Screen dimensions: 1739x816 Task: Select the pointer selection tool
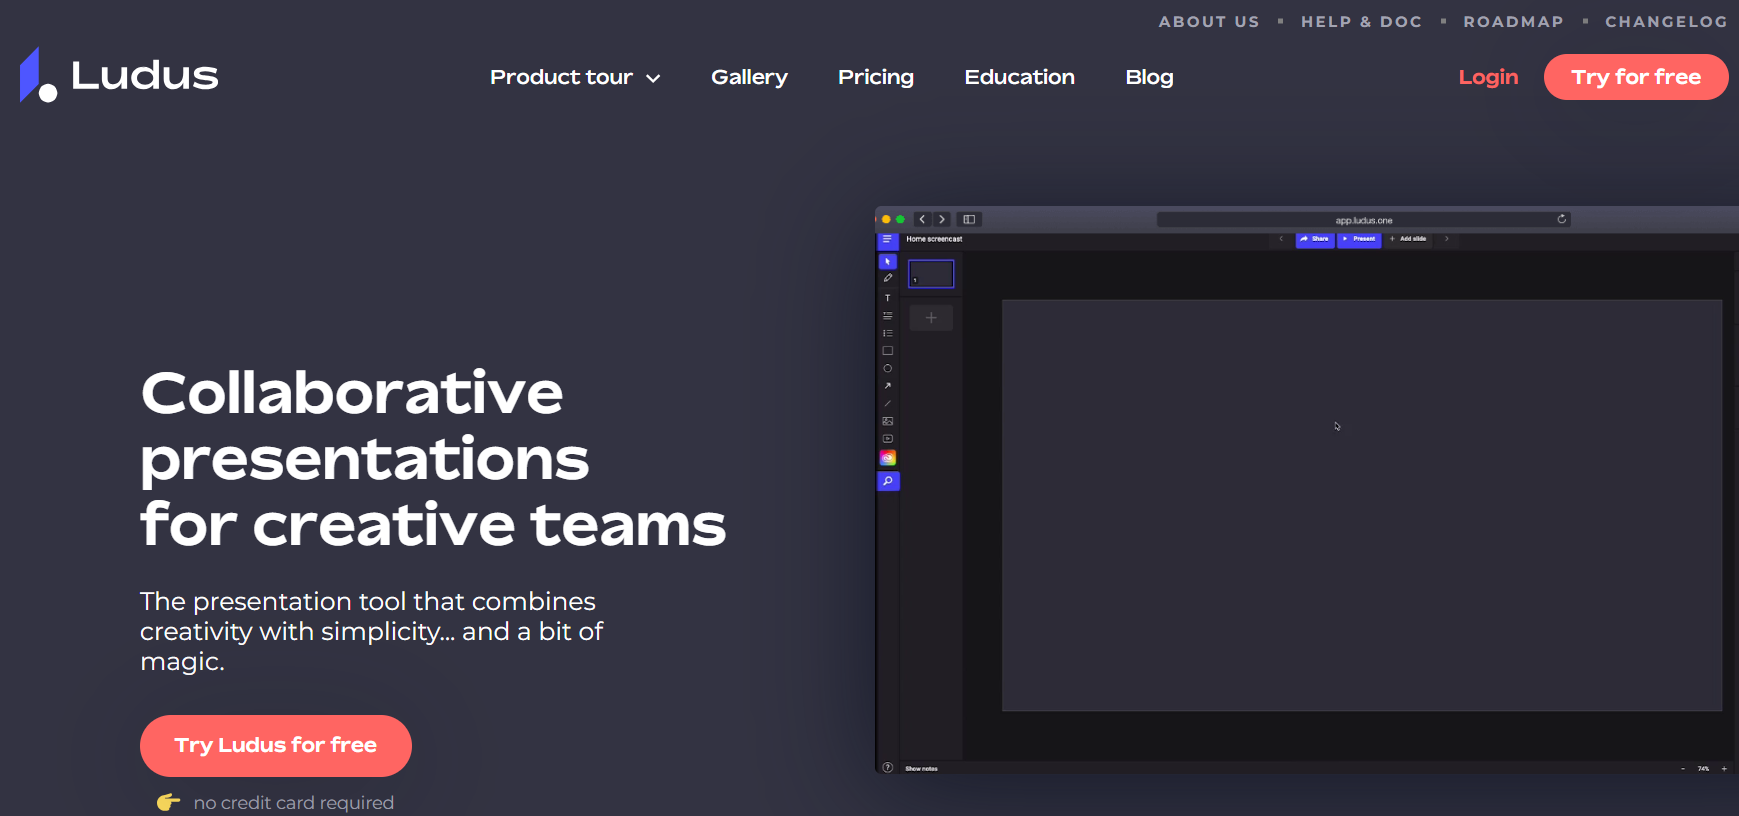tap(887, 261)
